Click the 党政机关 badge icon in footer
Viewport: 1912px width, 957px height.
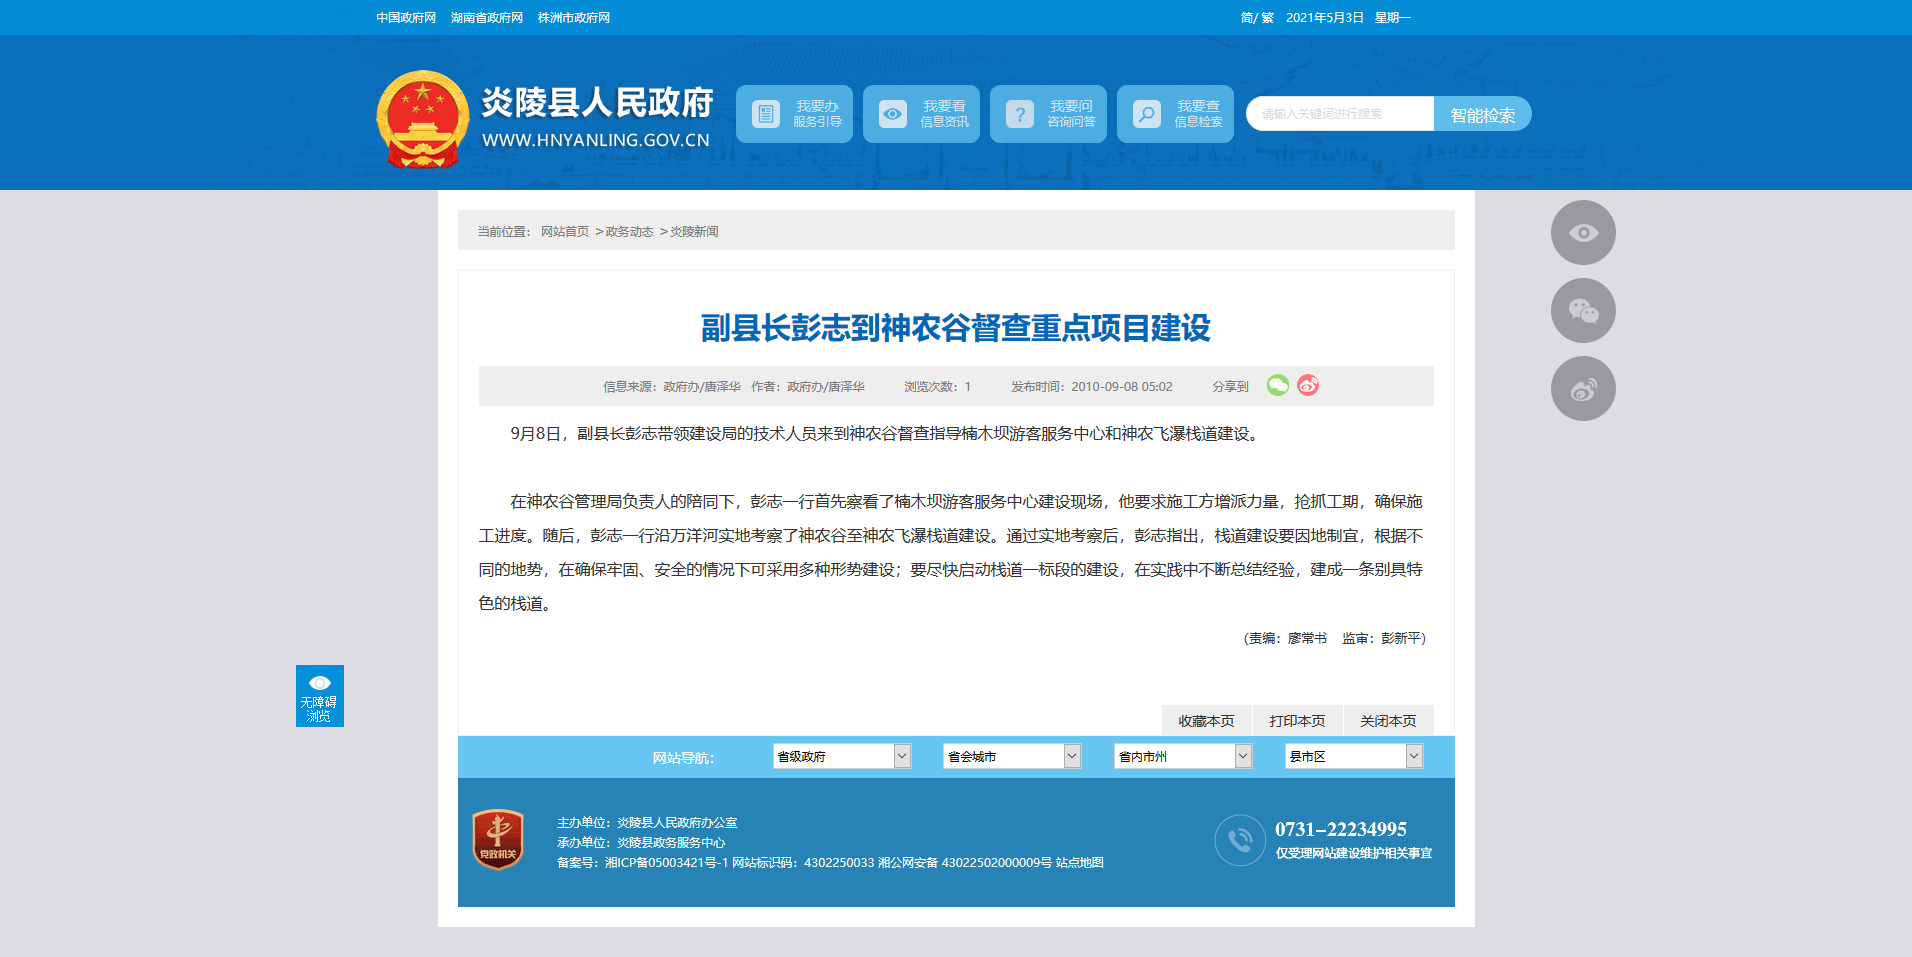[x=498, y=839]
